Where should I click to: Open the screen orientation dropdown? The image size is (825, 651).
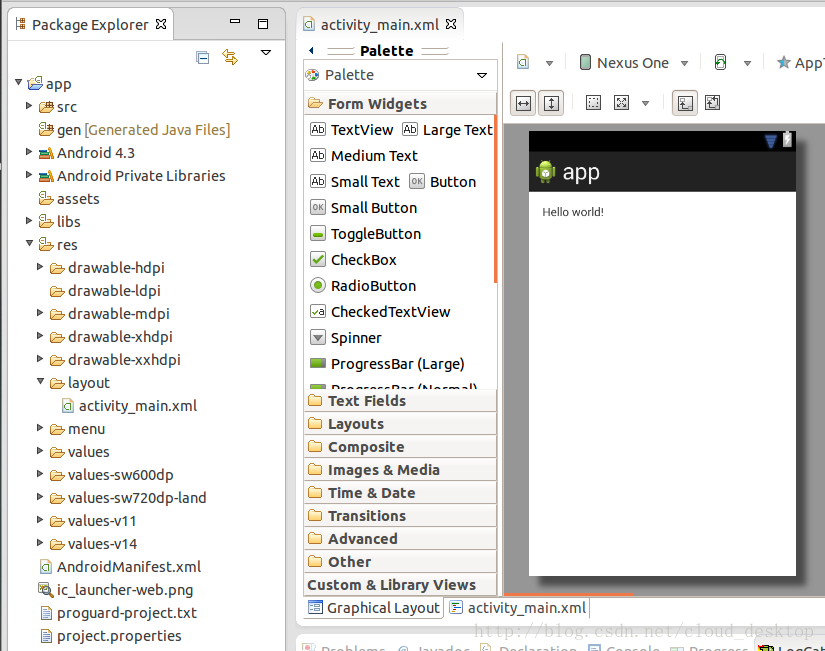tap(747, 64)
